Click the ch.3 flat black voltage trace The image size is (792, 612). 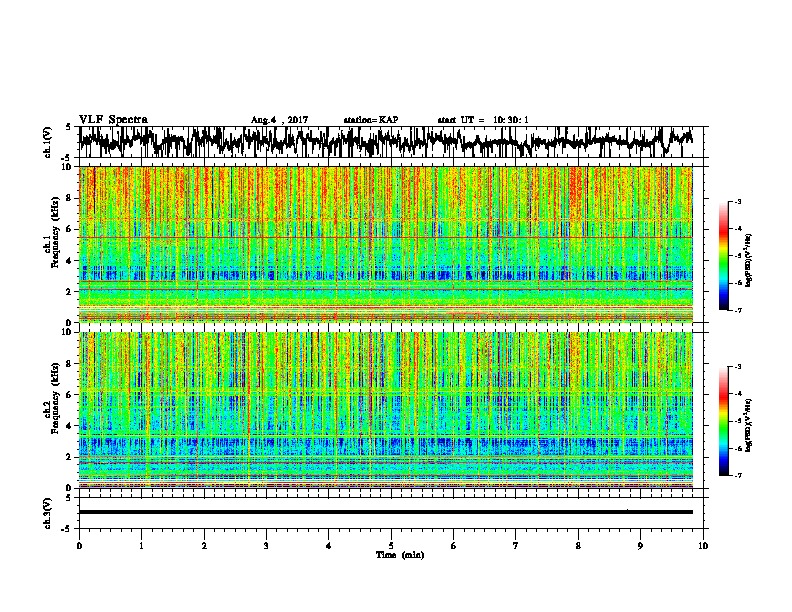click(385, 512)
